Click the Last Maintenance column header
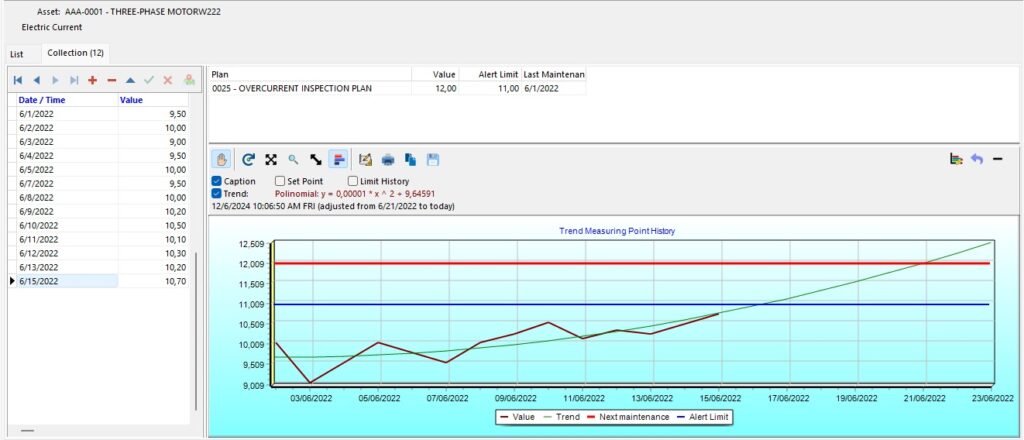Image resolution: width=1024 pixels, height=440 pixels. pyautogui.click(x=554, y=74)
